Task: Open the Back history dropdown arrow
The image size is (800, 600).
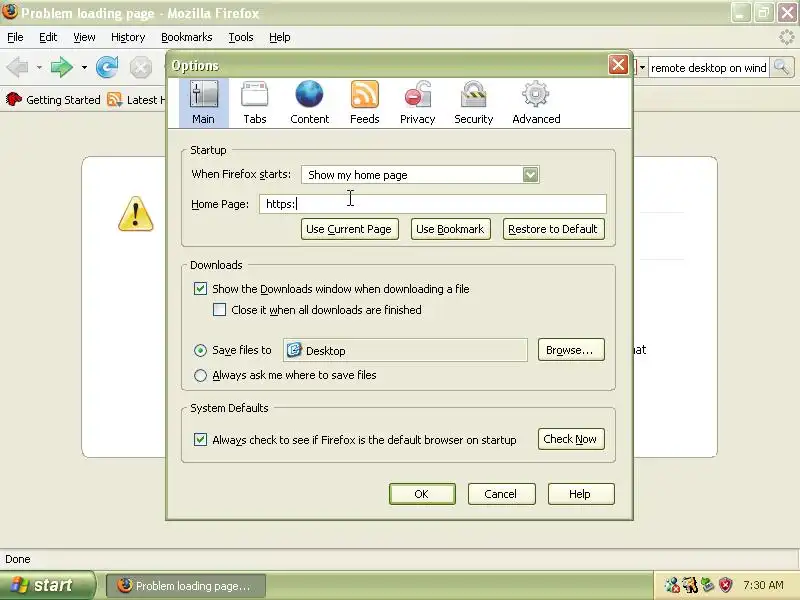Action: pyautogui.click(x=39, y=67)
